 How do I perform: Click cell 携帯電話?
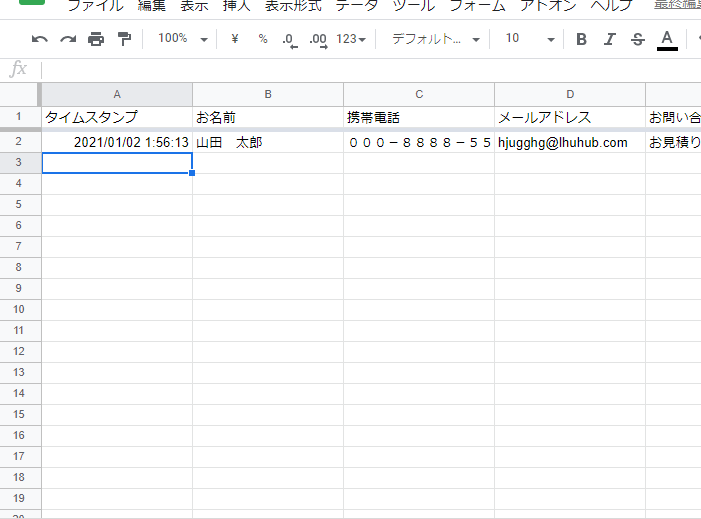pos(419,117)
